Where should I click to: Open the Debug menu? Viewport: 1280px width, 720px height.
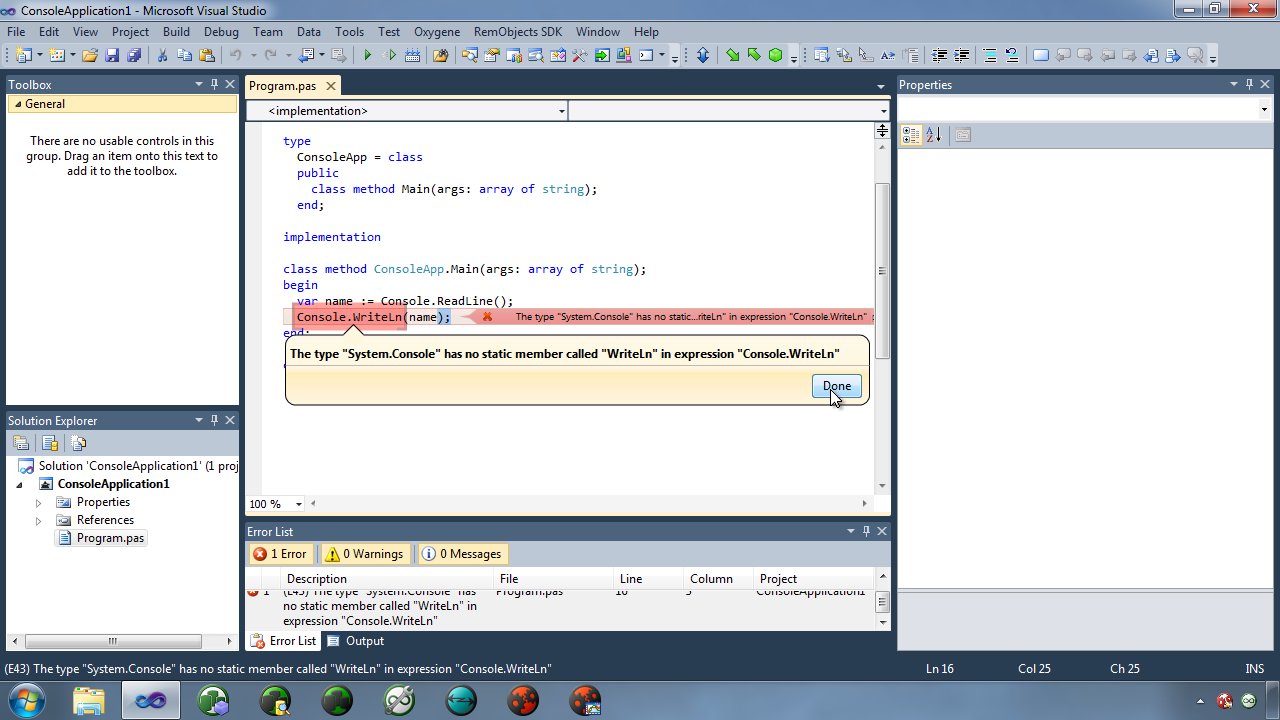point(221,32)
